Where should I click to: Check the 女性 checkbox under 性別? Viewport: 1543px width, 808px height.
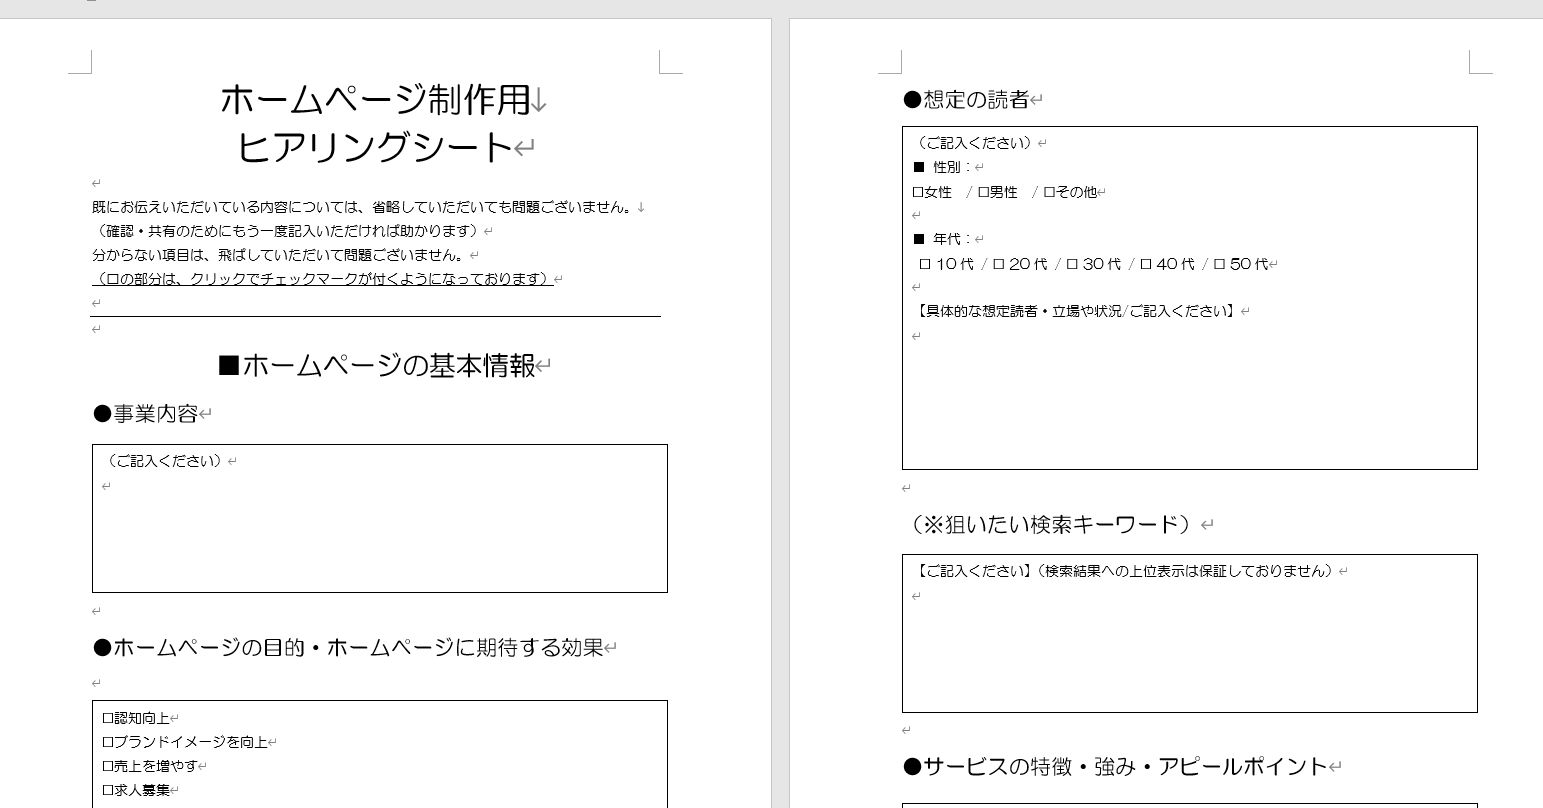pos(918,192)
